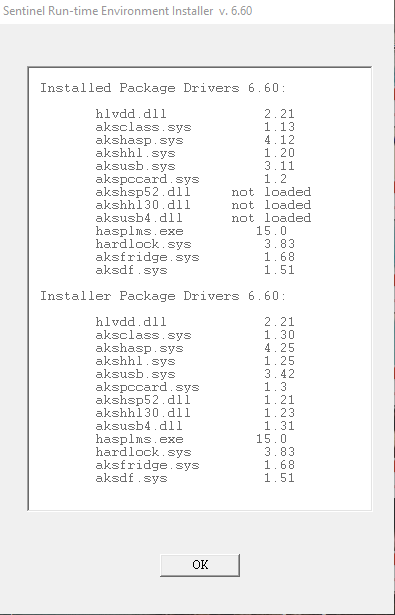Click the akspccard.sys version 1.3 value
The image size is (395, 615).
tap(275, 387)
